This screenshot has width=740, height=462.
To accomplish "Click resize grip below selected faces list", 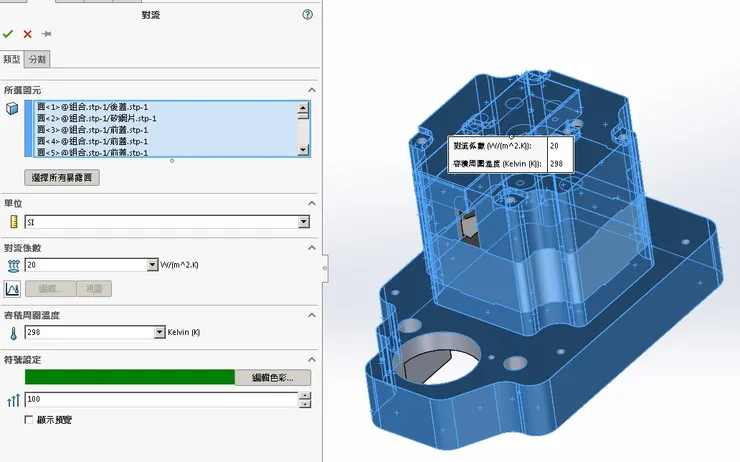I will pos(172,161).
